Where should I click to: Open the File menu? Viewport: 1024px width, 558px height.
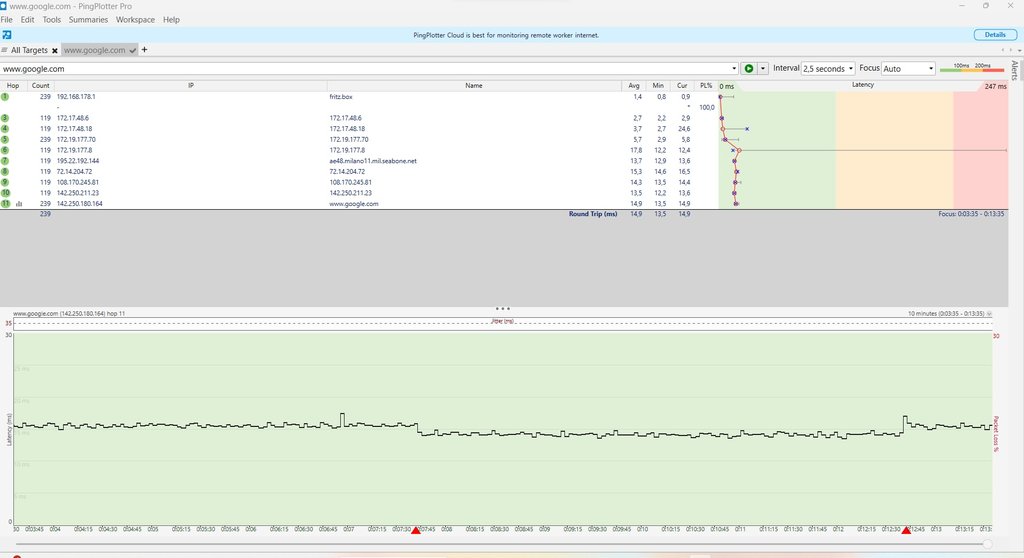(7, 20)
